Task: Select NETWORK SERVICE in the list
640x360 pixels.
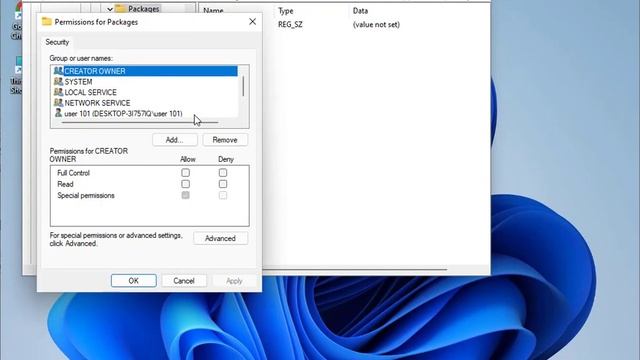Action: (98, 103)
